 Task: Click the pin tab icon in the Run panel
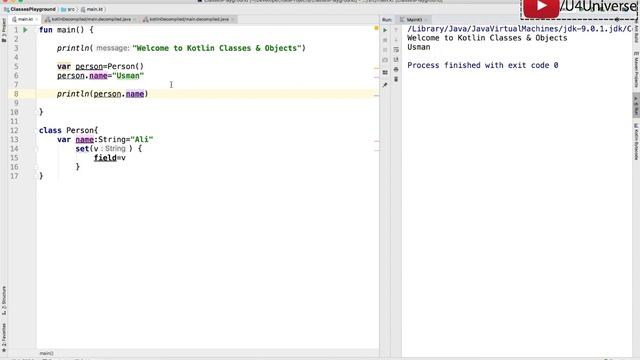tap(385, 85)
